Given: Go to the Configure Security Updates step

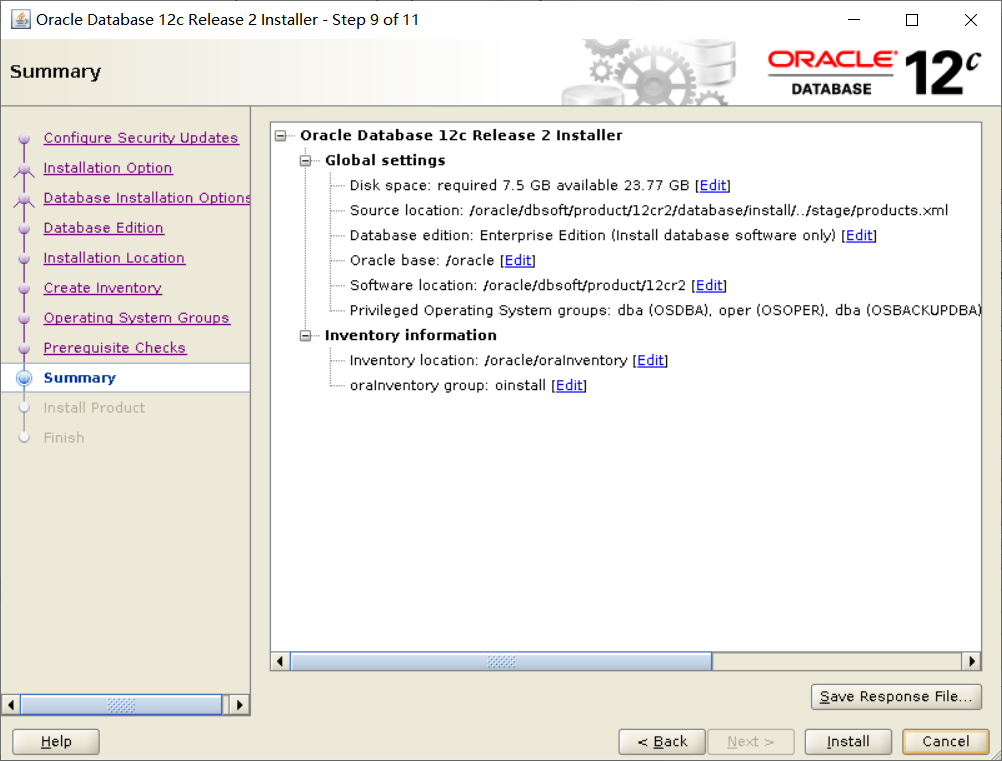Looking at the screenshot, I should [141, 138].
